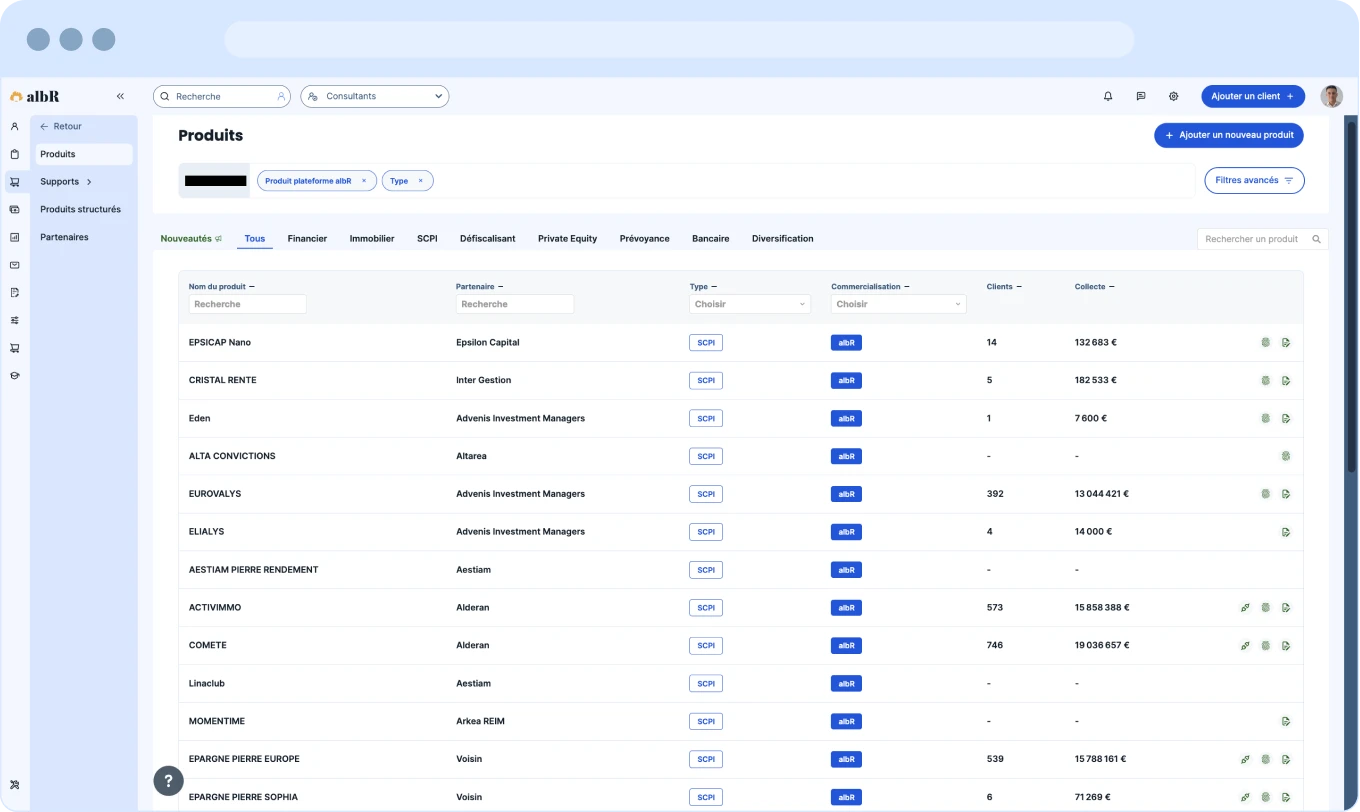Collapse the sidebar with the double-chevron icon
The image size is (1360, 812).
click(x=120, y=96)
